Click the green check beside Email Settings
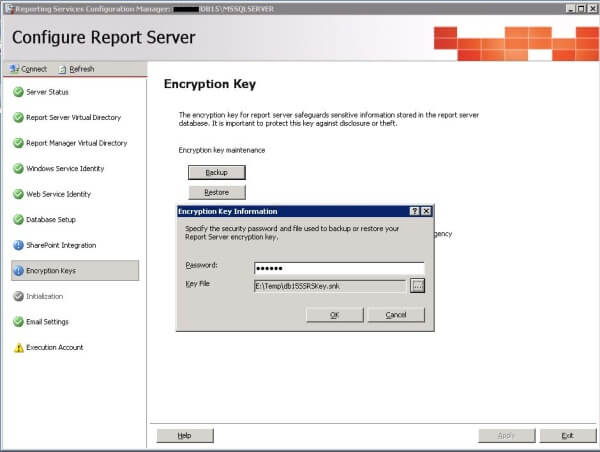This screenshot has width=600, height=452. click(x=18, y=322)
